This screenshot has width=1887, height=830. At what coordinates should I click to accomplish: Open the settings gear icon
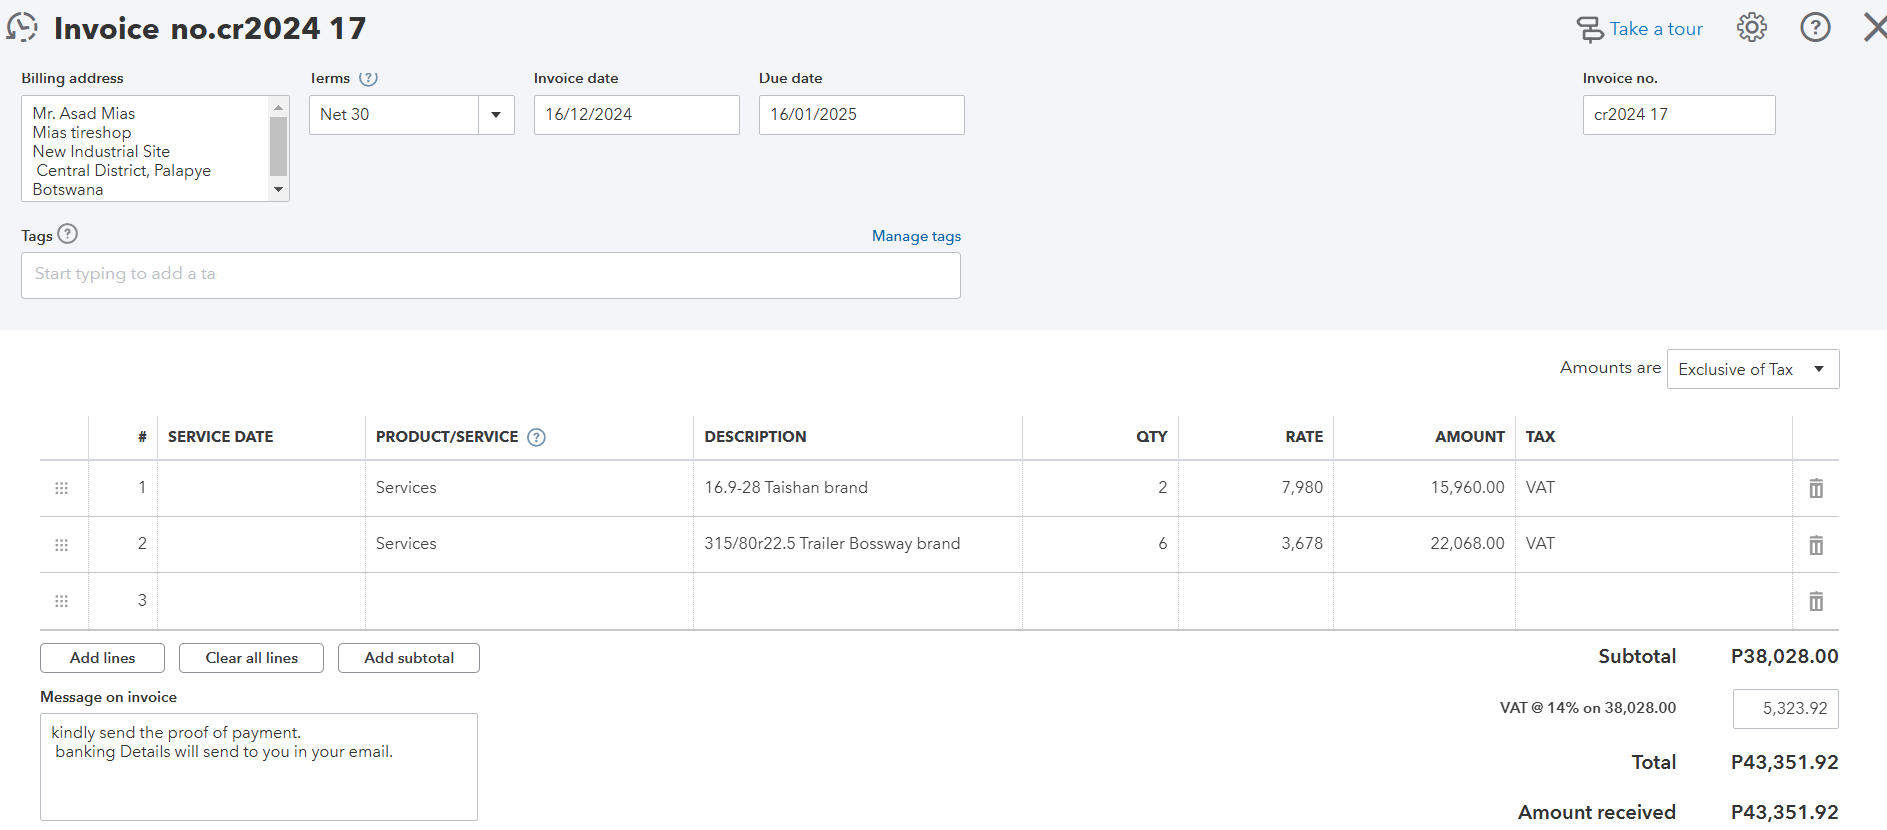pyautogui.click(x=1752, y=28)
